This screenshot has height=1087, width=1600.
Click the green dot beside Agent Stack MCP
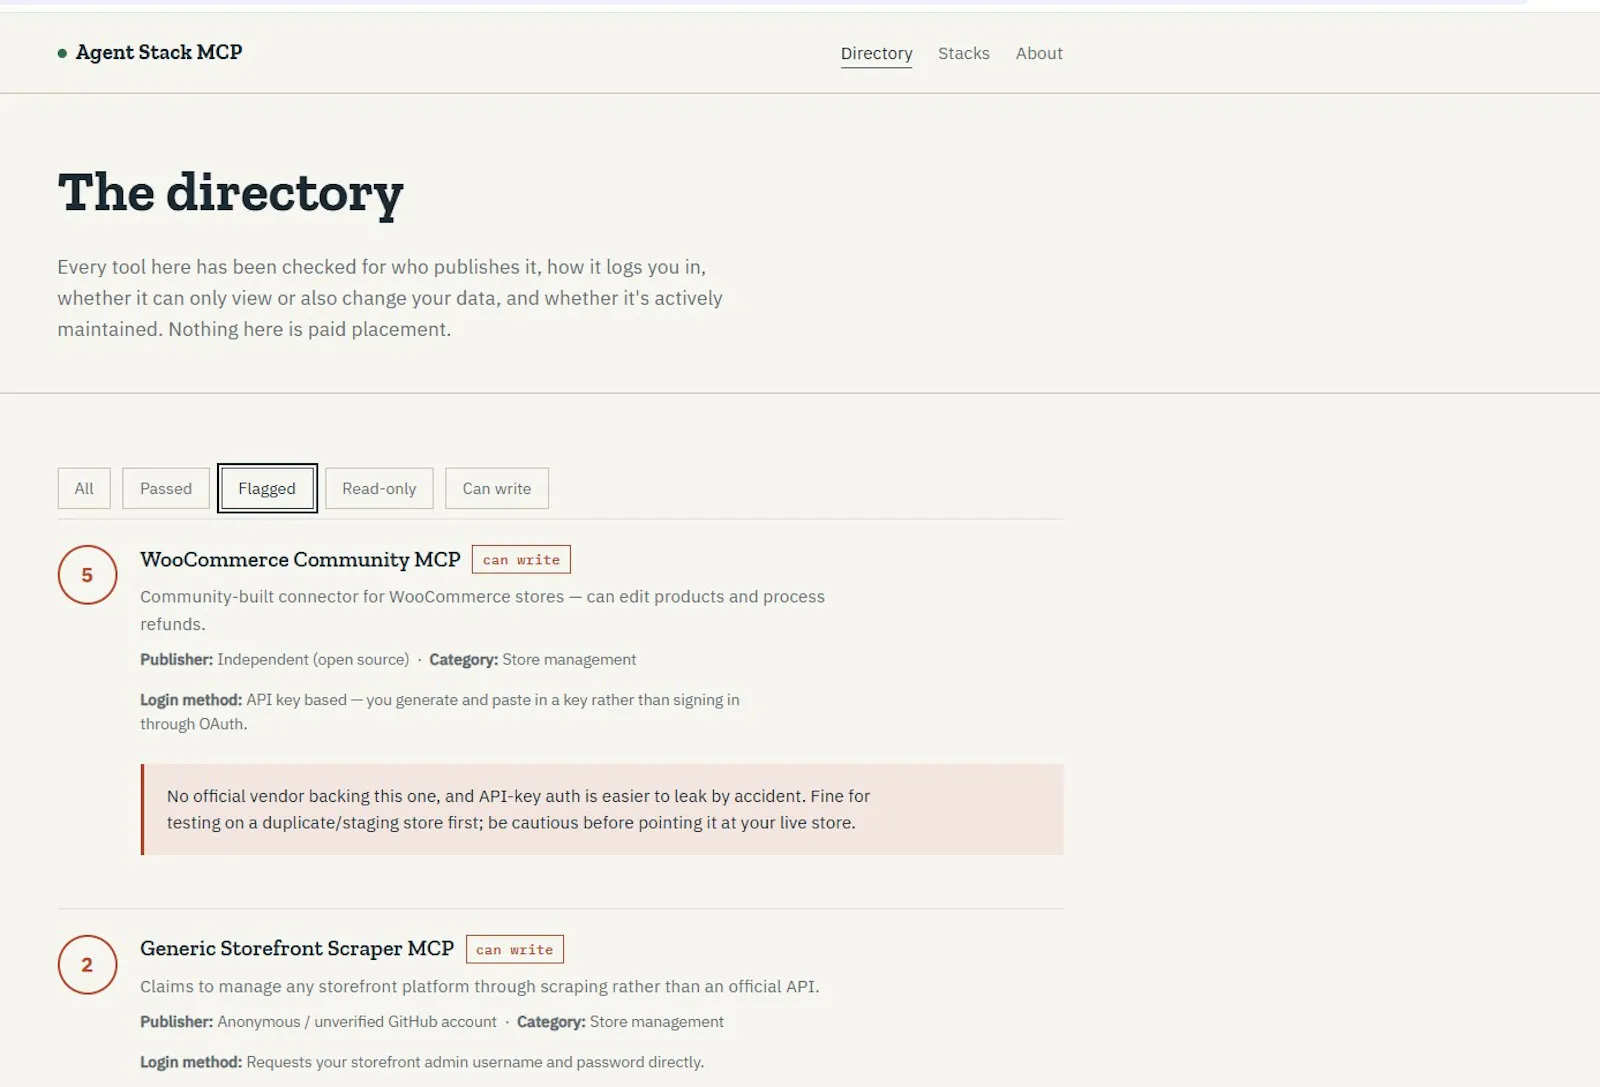pos(62,53)
